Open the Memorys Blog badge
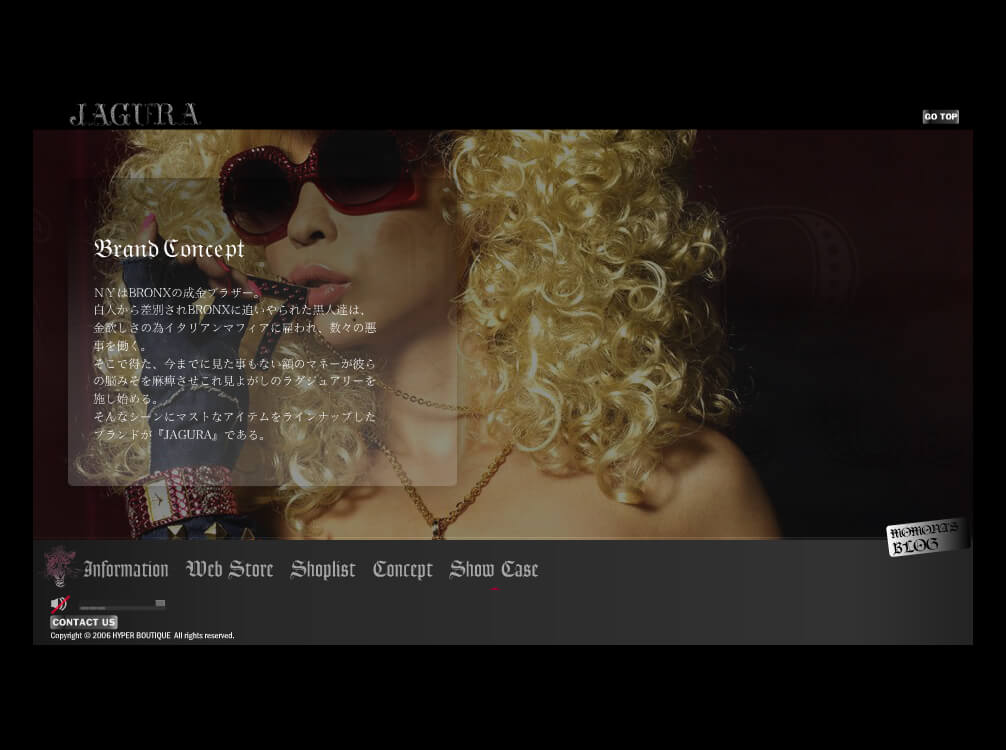The height and width of the screenshot is (750, 1006). point(927,537)
